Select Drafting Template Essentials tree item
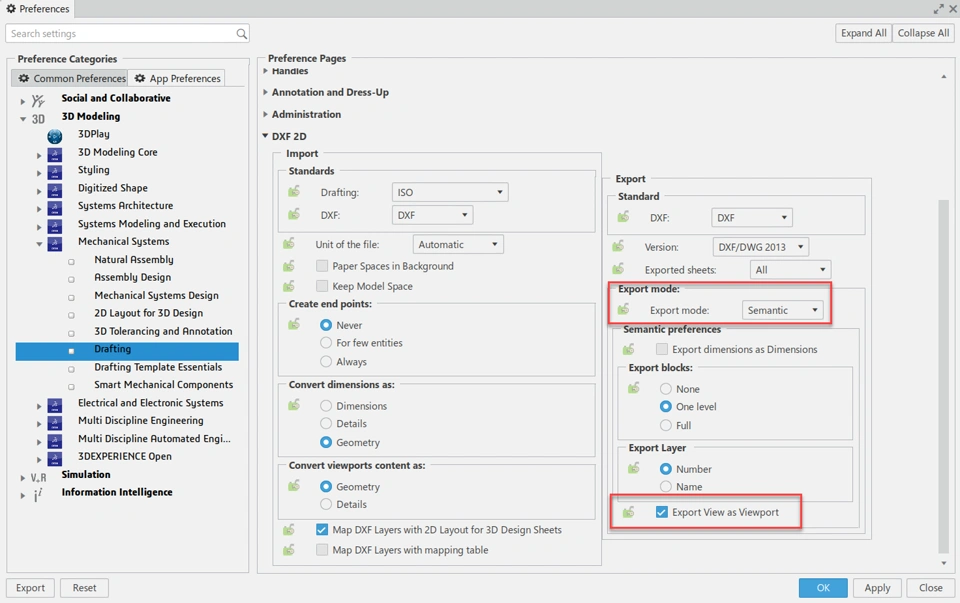This screenshot has width=960, height=603. coord(158,367)
